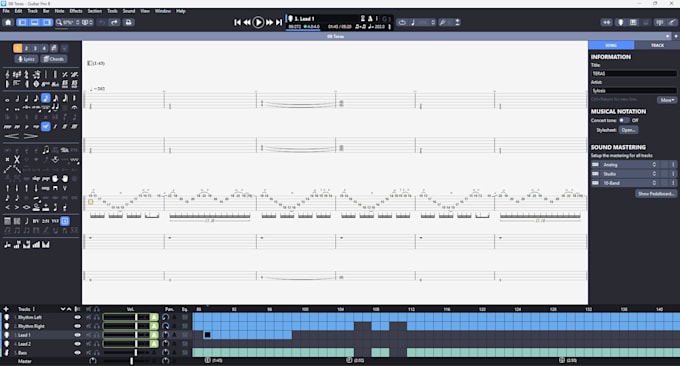
Task: Click the Lead 1 track instrument icon
Action: coord(7,335)
